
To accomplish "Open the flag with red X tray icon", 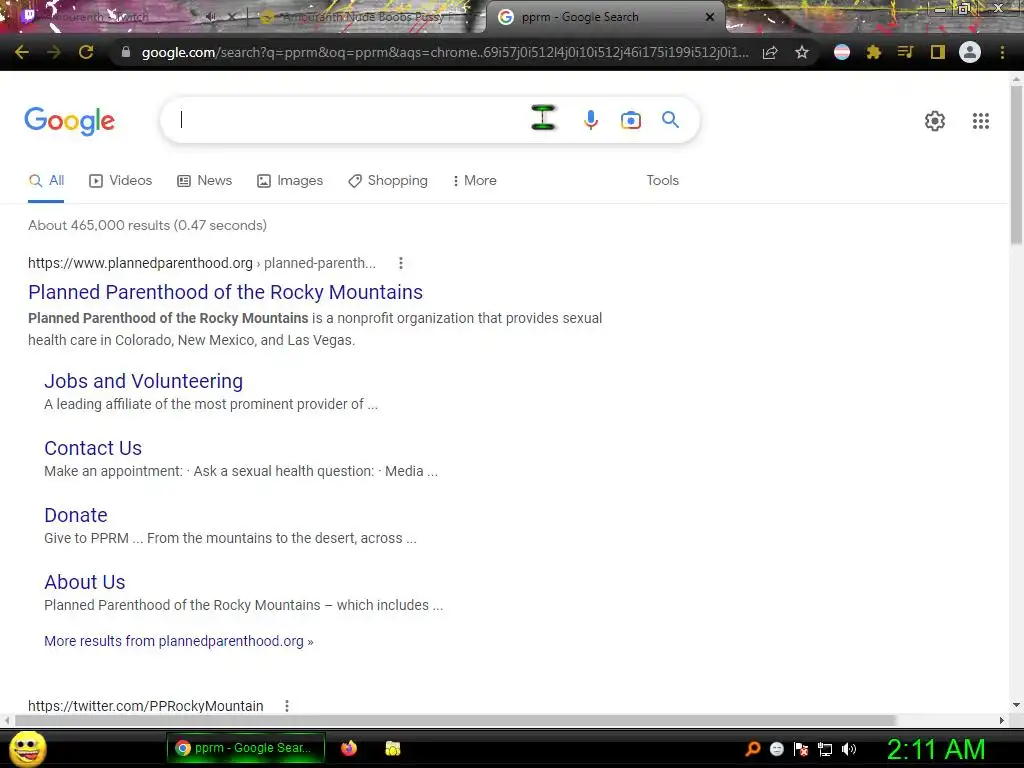I will tap(801, 749).
